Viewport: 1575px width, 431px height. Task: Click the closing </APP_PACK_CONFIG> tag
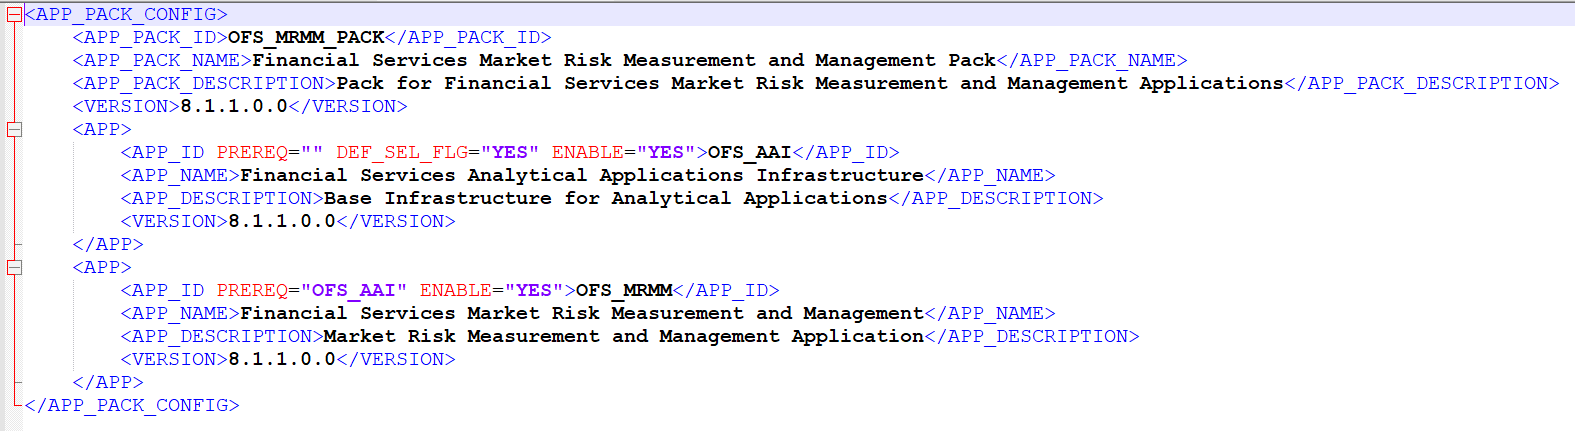pos(132,405)
